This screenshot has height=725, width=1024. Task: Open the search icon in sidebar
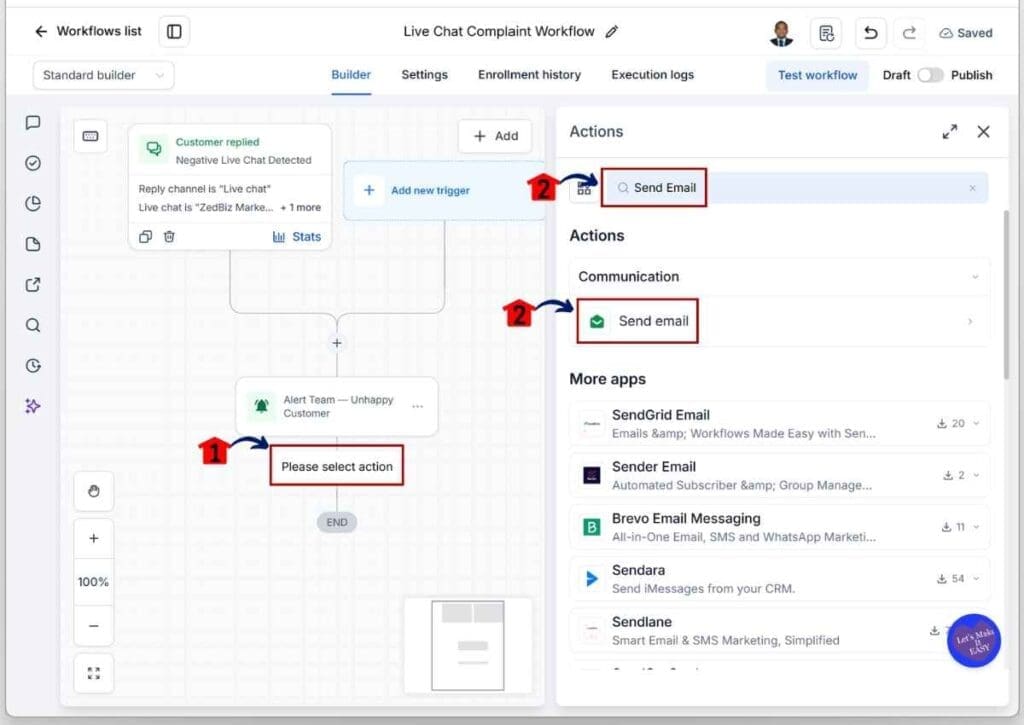click(33, 325)
